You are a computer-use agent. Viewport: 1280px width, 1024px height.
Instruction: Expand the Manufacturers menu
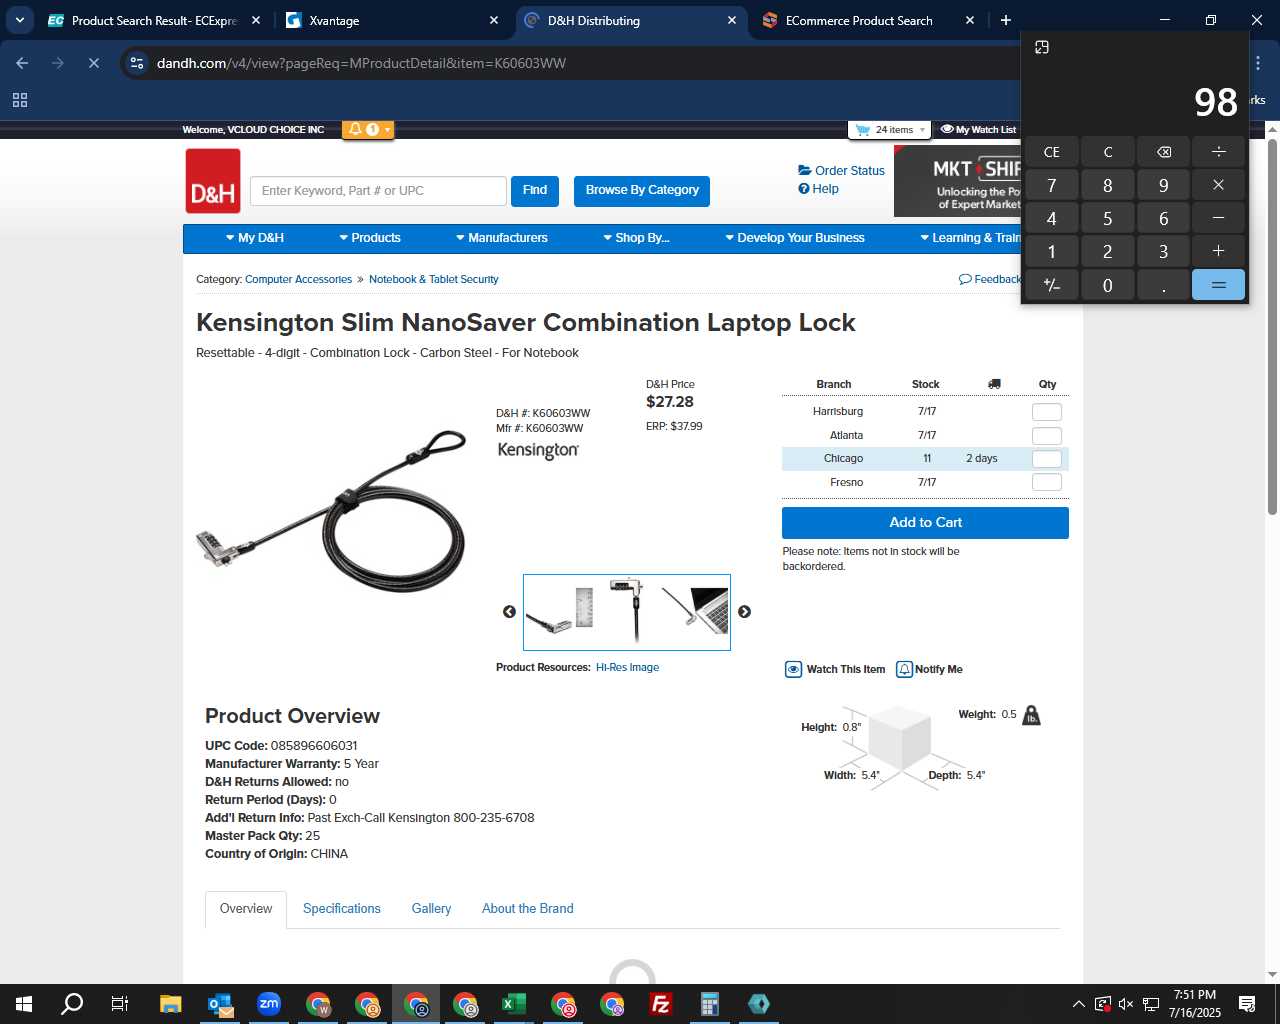pyautogui.click(x=502, y=238)
